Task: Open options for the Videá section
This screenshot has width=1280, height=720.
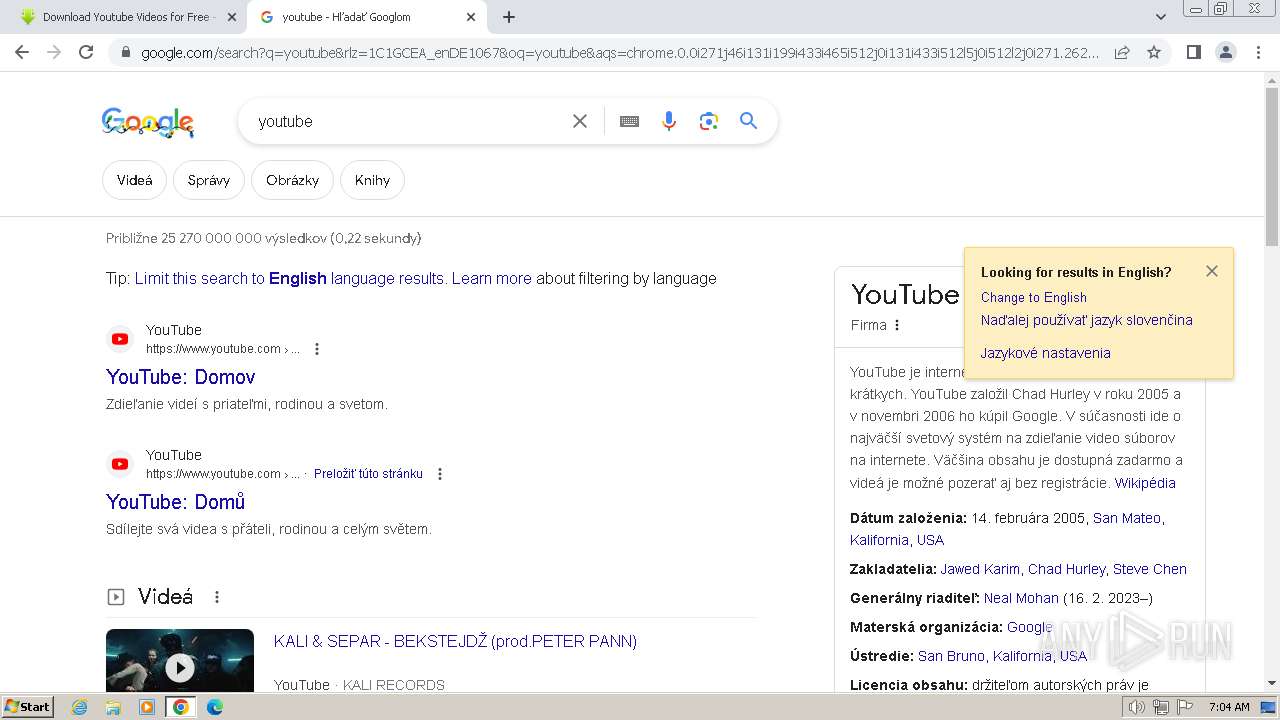Action: pos(217,597)
